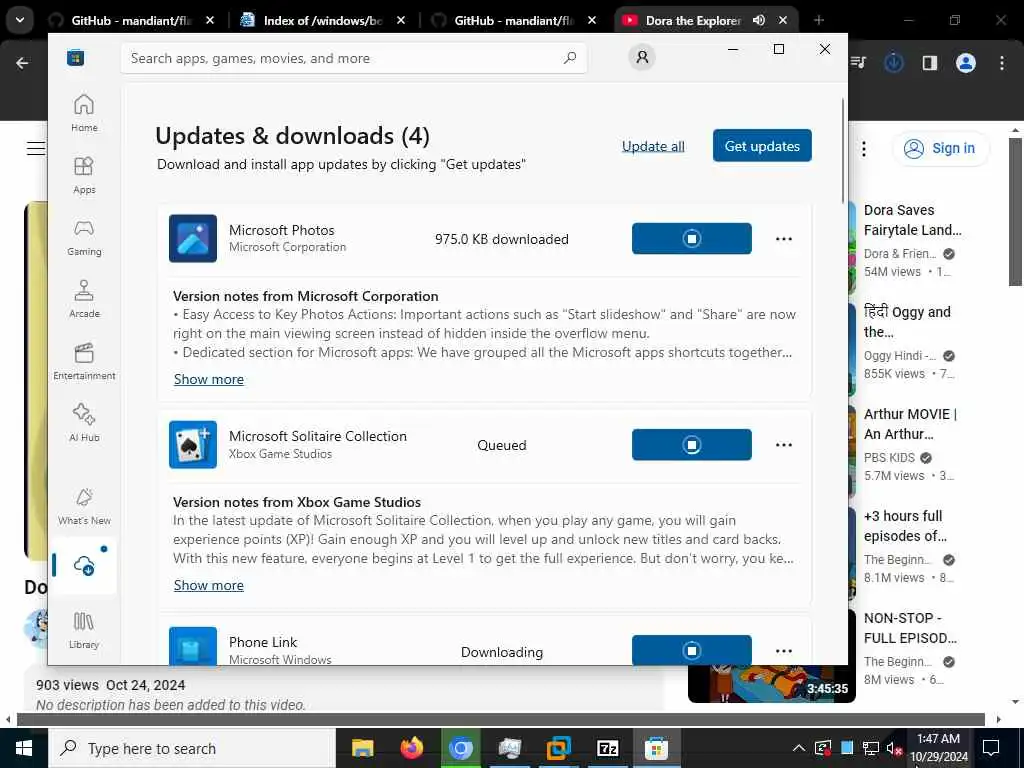Switch to first GitHub mandiant browser tab
This screenshot has width=1024, height=768.
coord(131,20)
